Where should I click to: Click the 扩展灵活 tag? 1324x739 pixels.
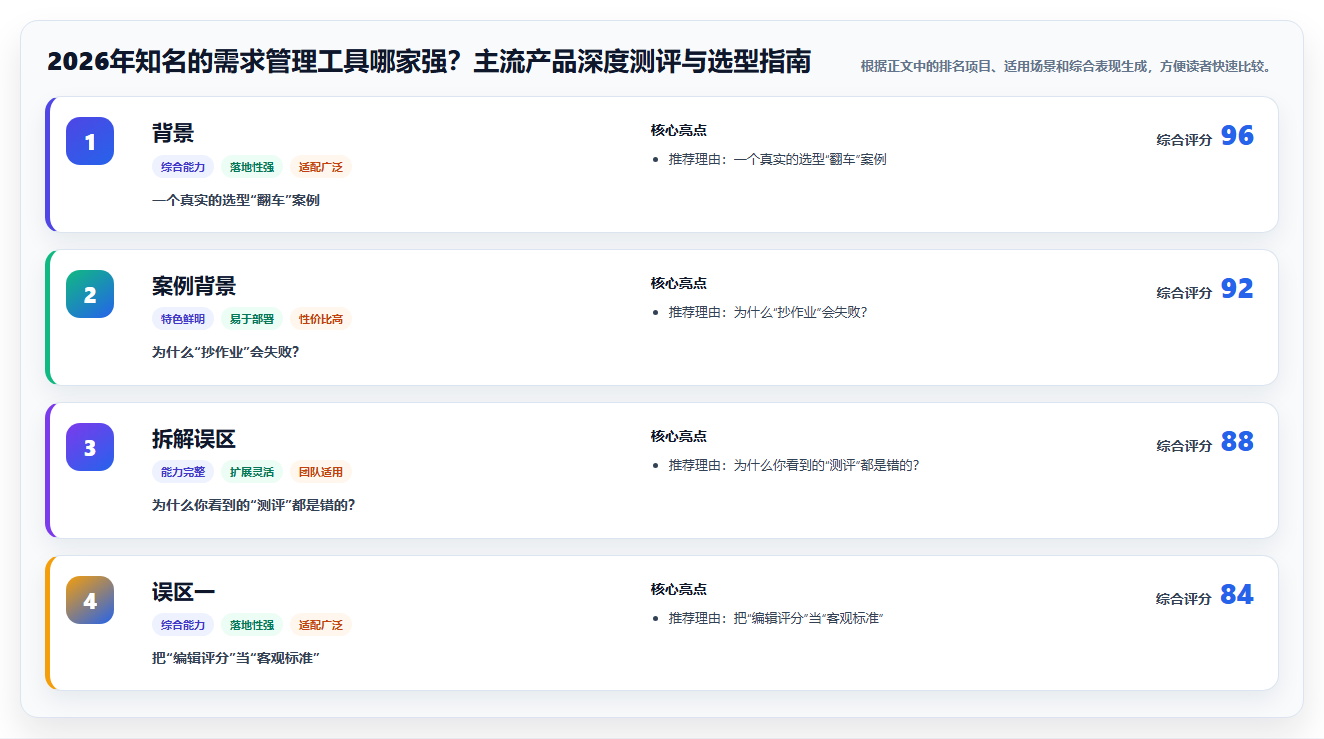point(252,472)
